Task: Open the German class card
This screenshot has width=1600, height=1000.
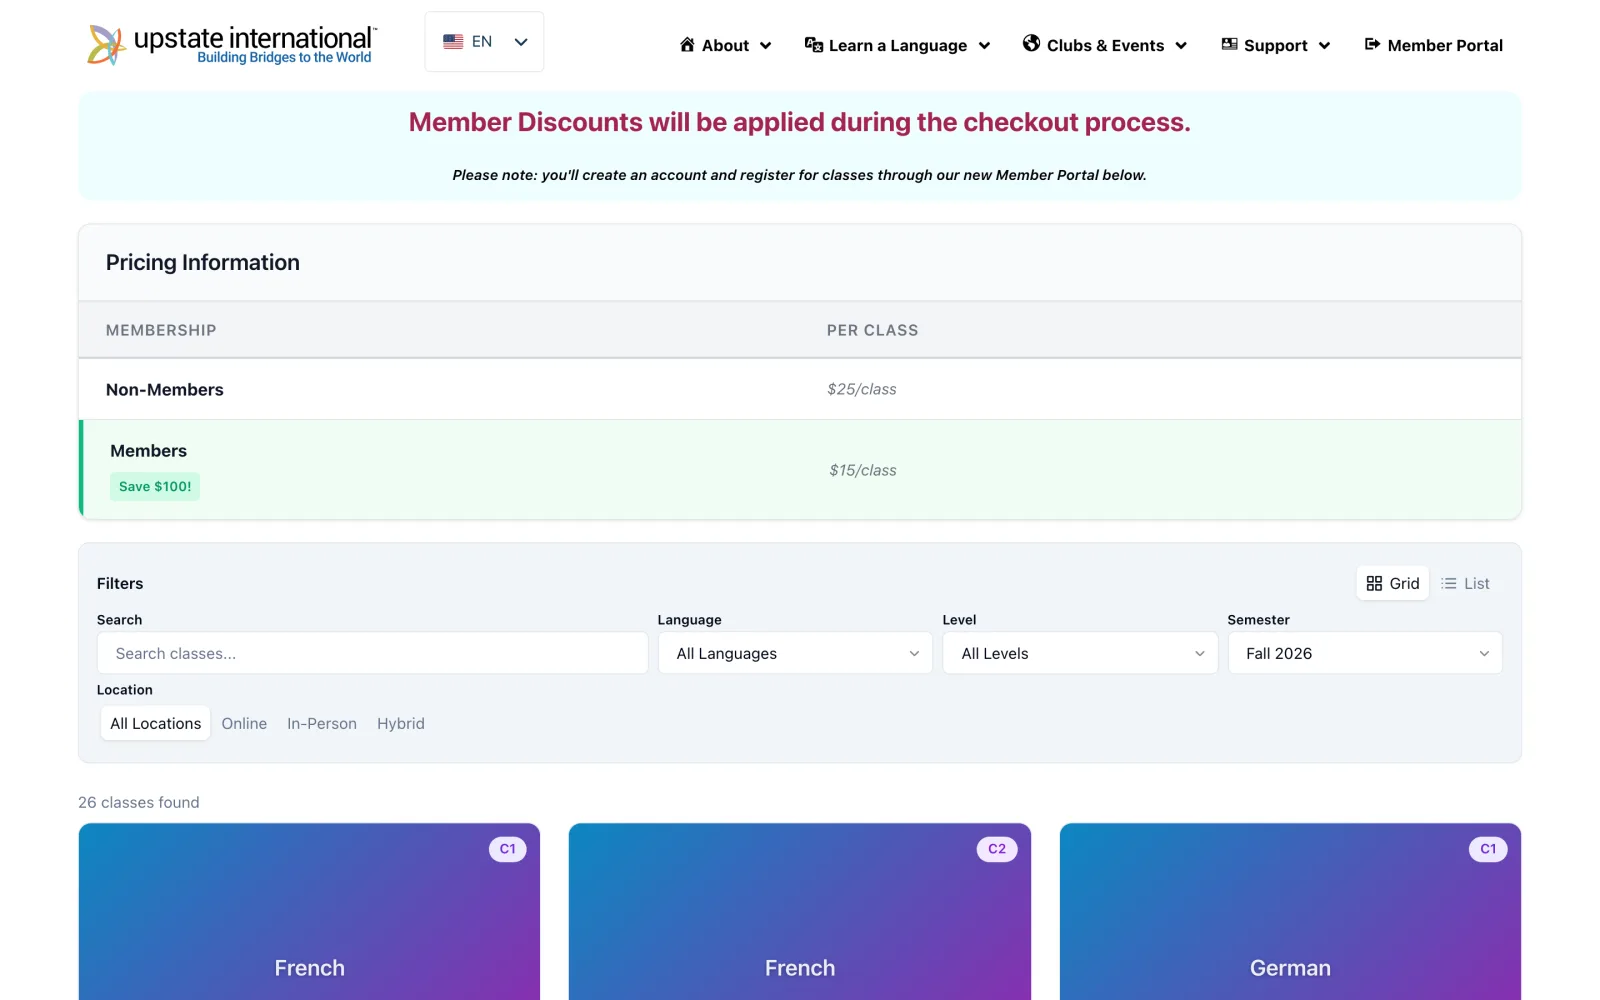Action: tap(1290, 911)
